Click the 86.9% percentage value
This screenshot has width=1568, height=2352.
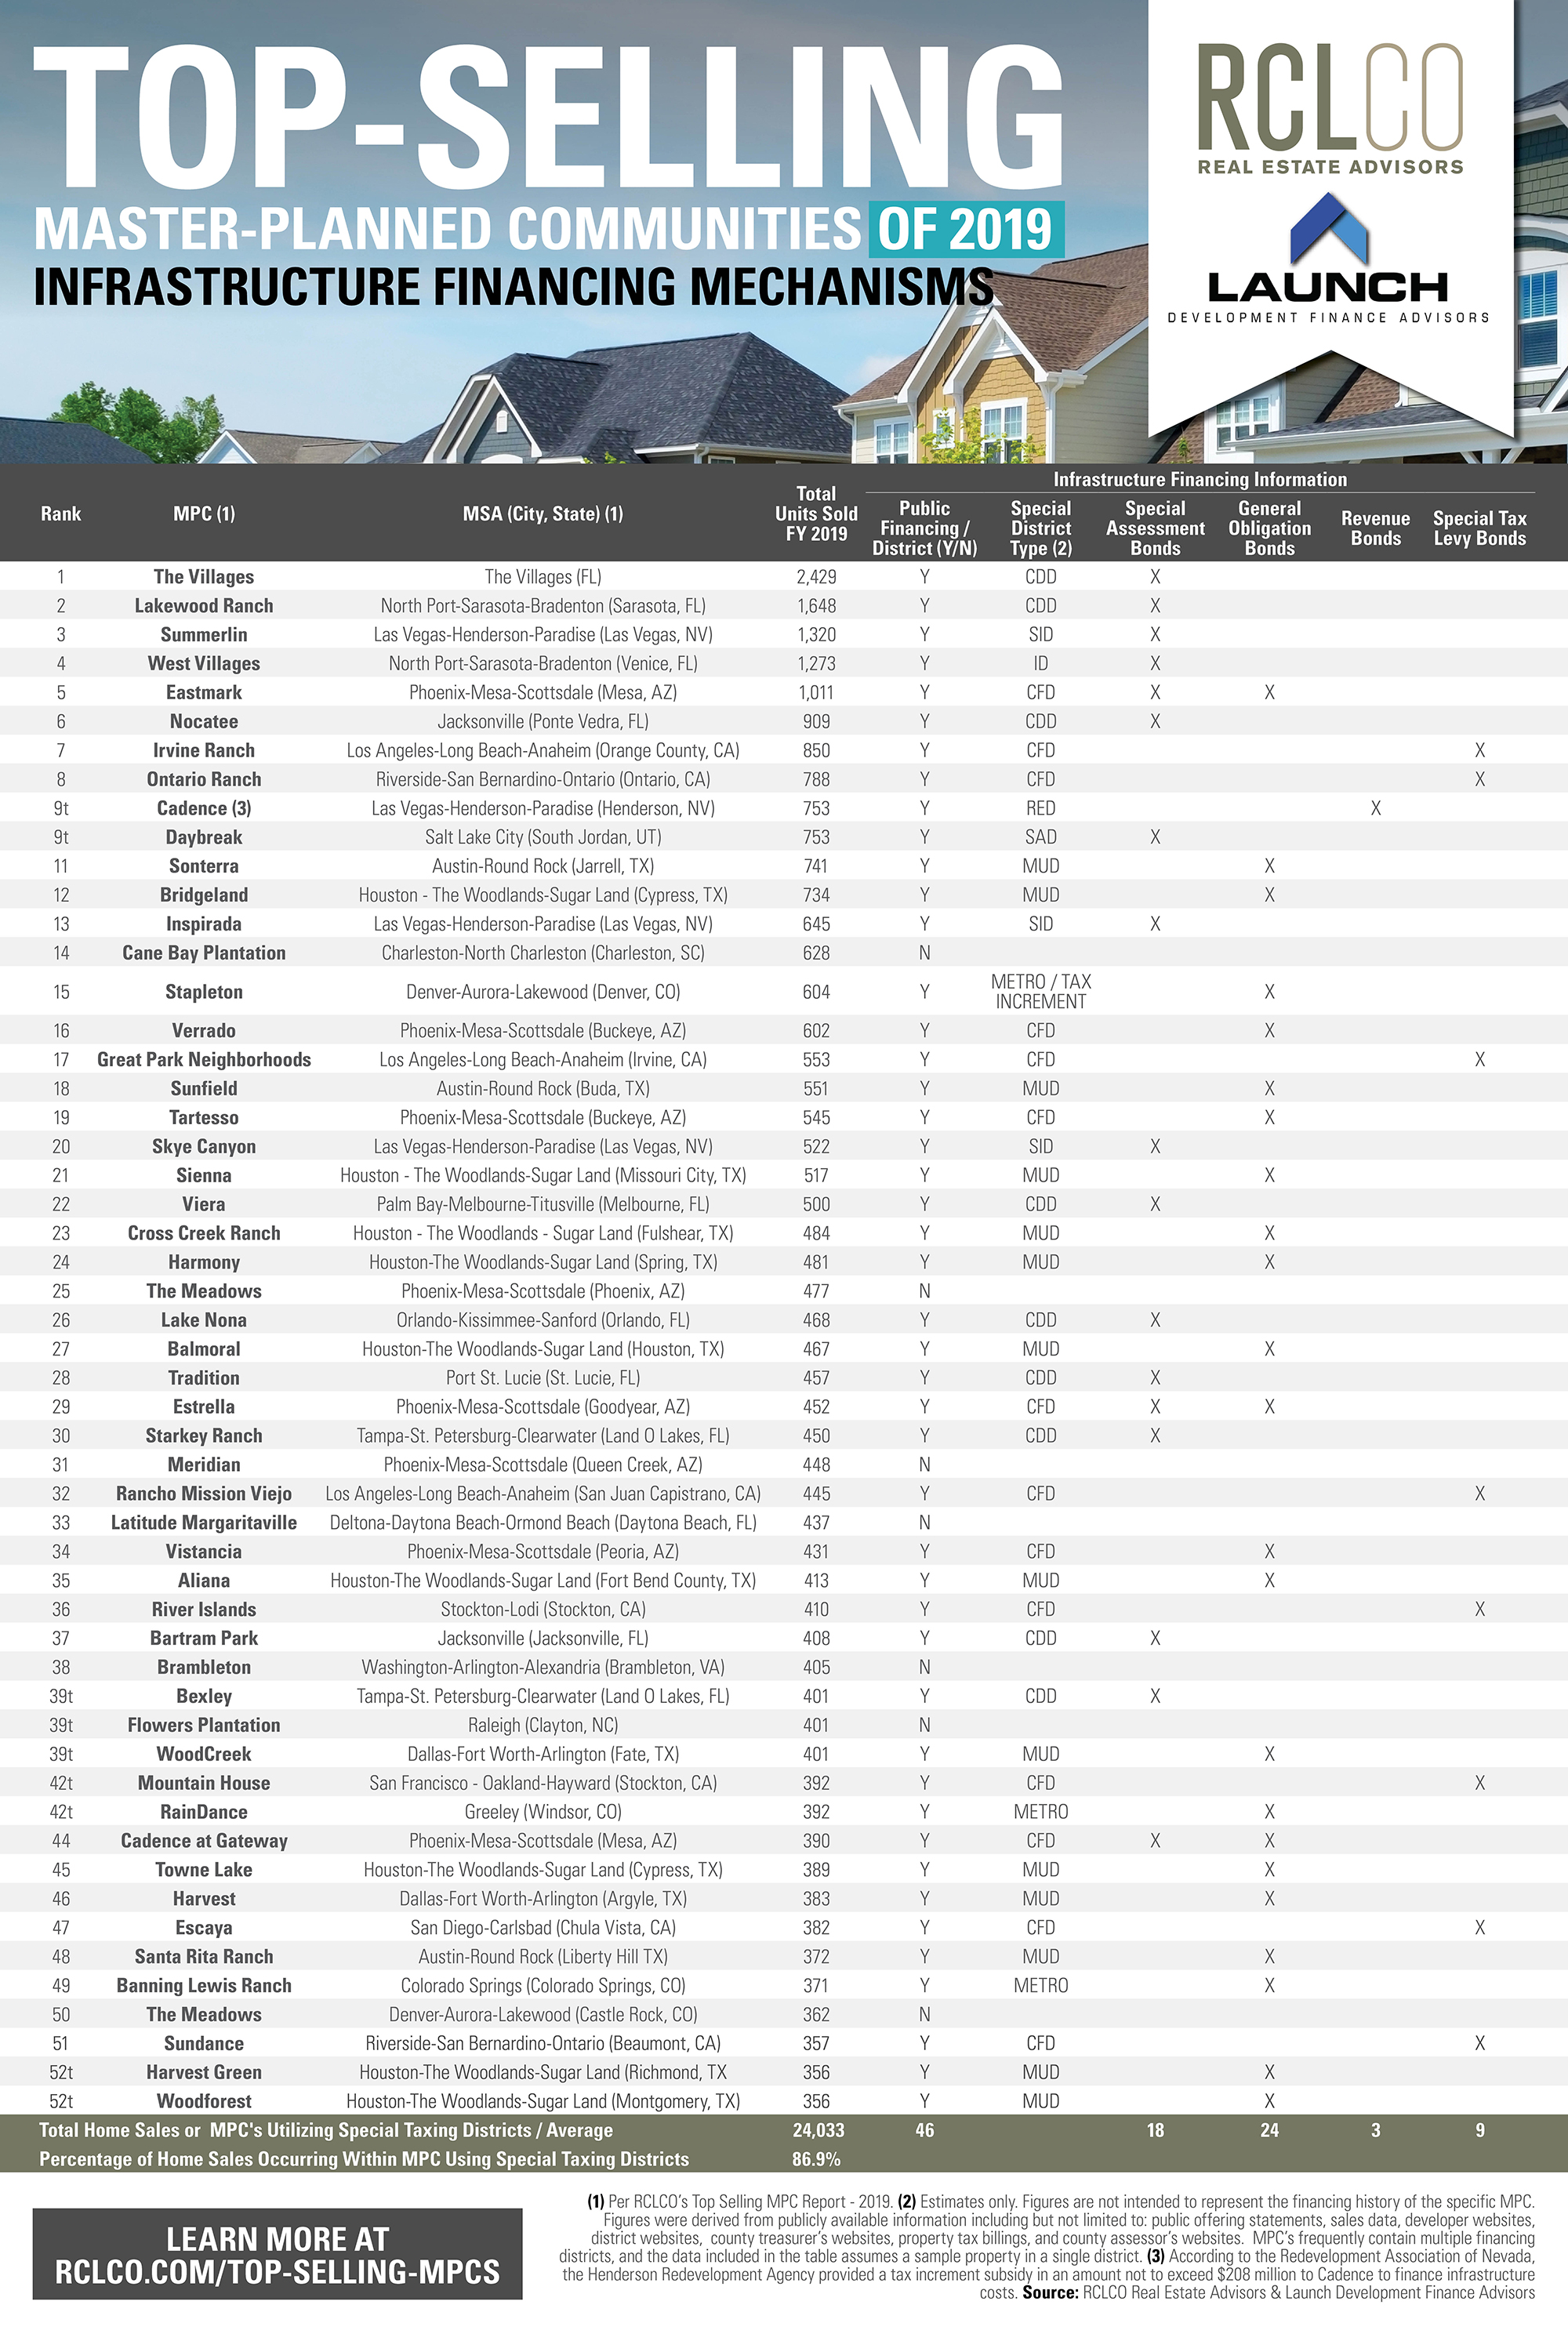pos(816,2161)
